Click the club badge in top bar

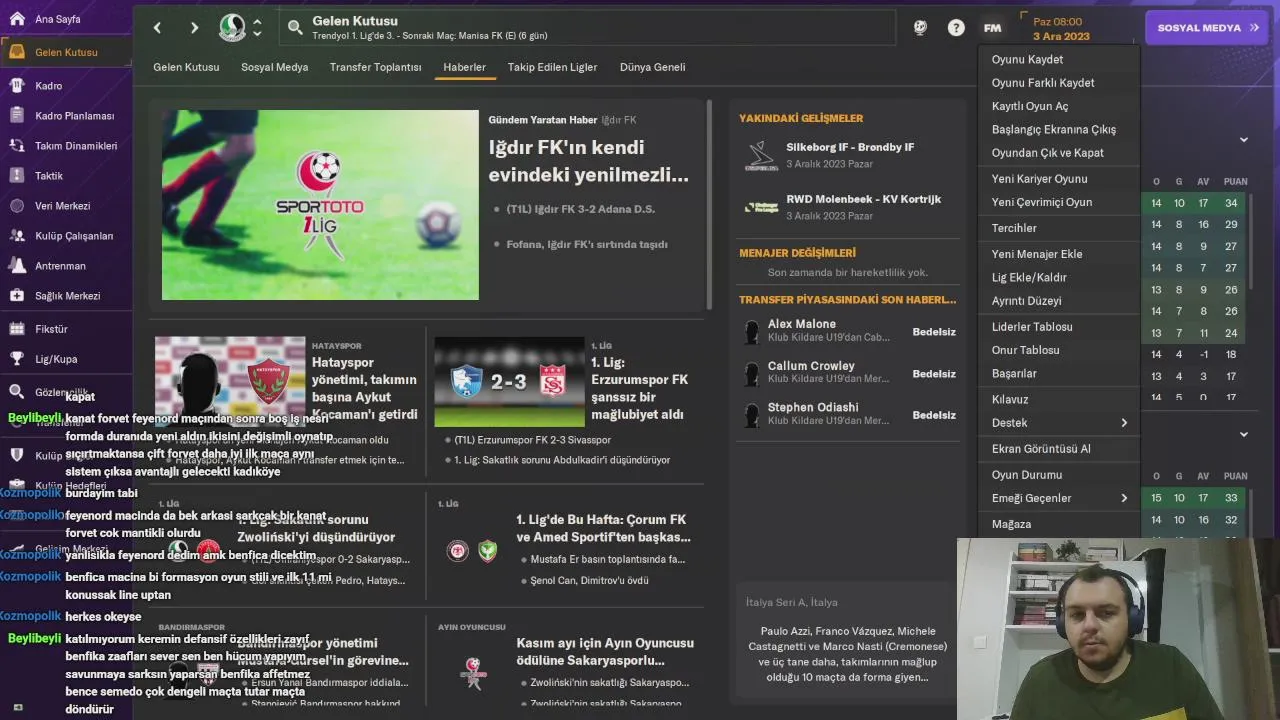click(x=232, y=28)
